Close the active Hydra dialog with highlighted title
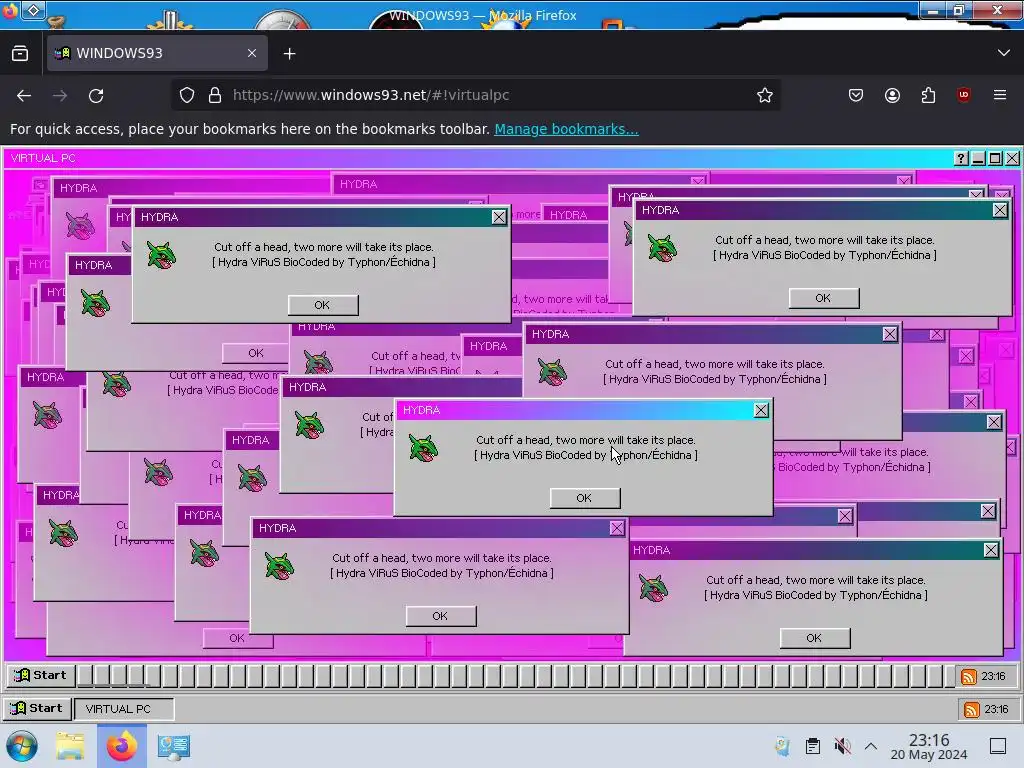Image resolution: width=1024 pixels, height=768 pixels. coord(761,410)
